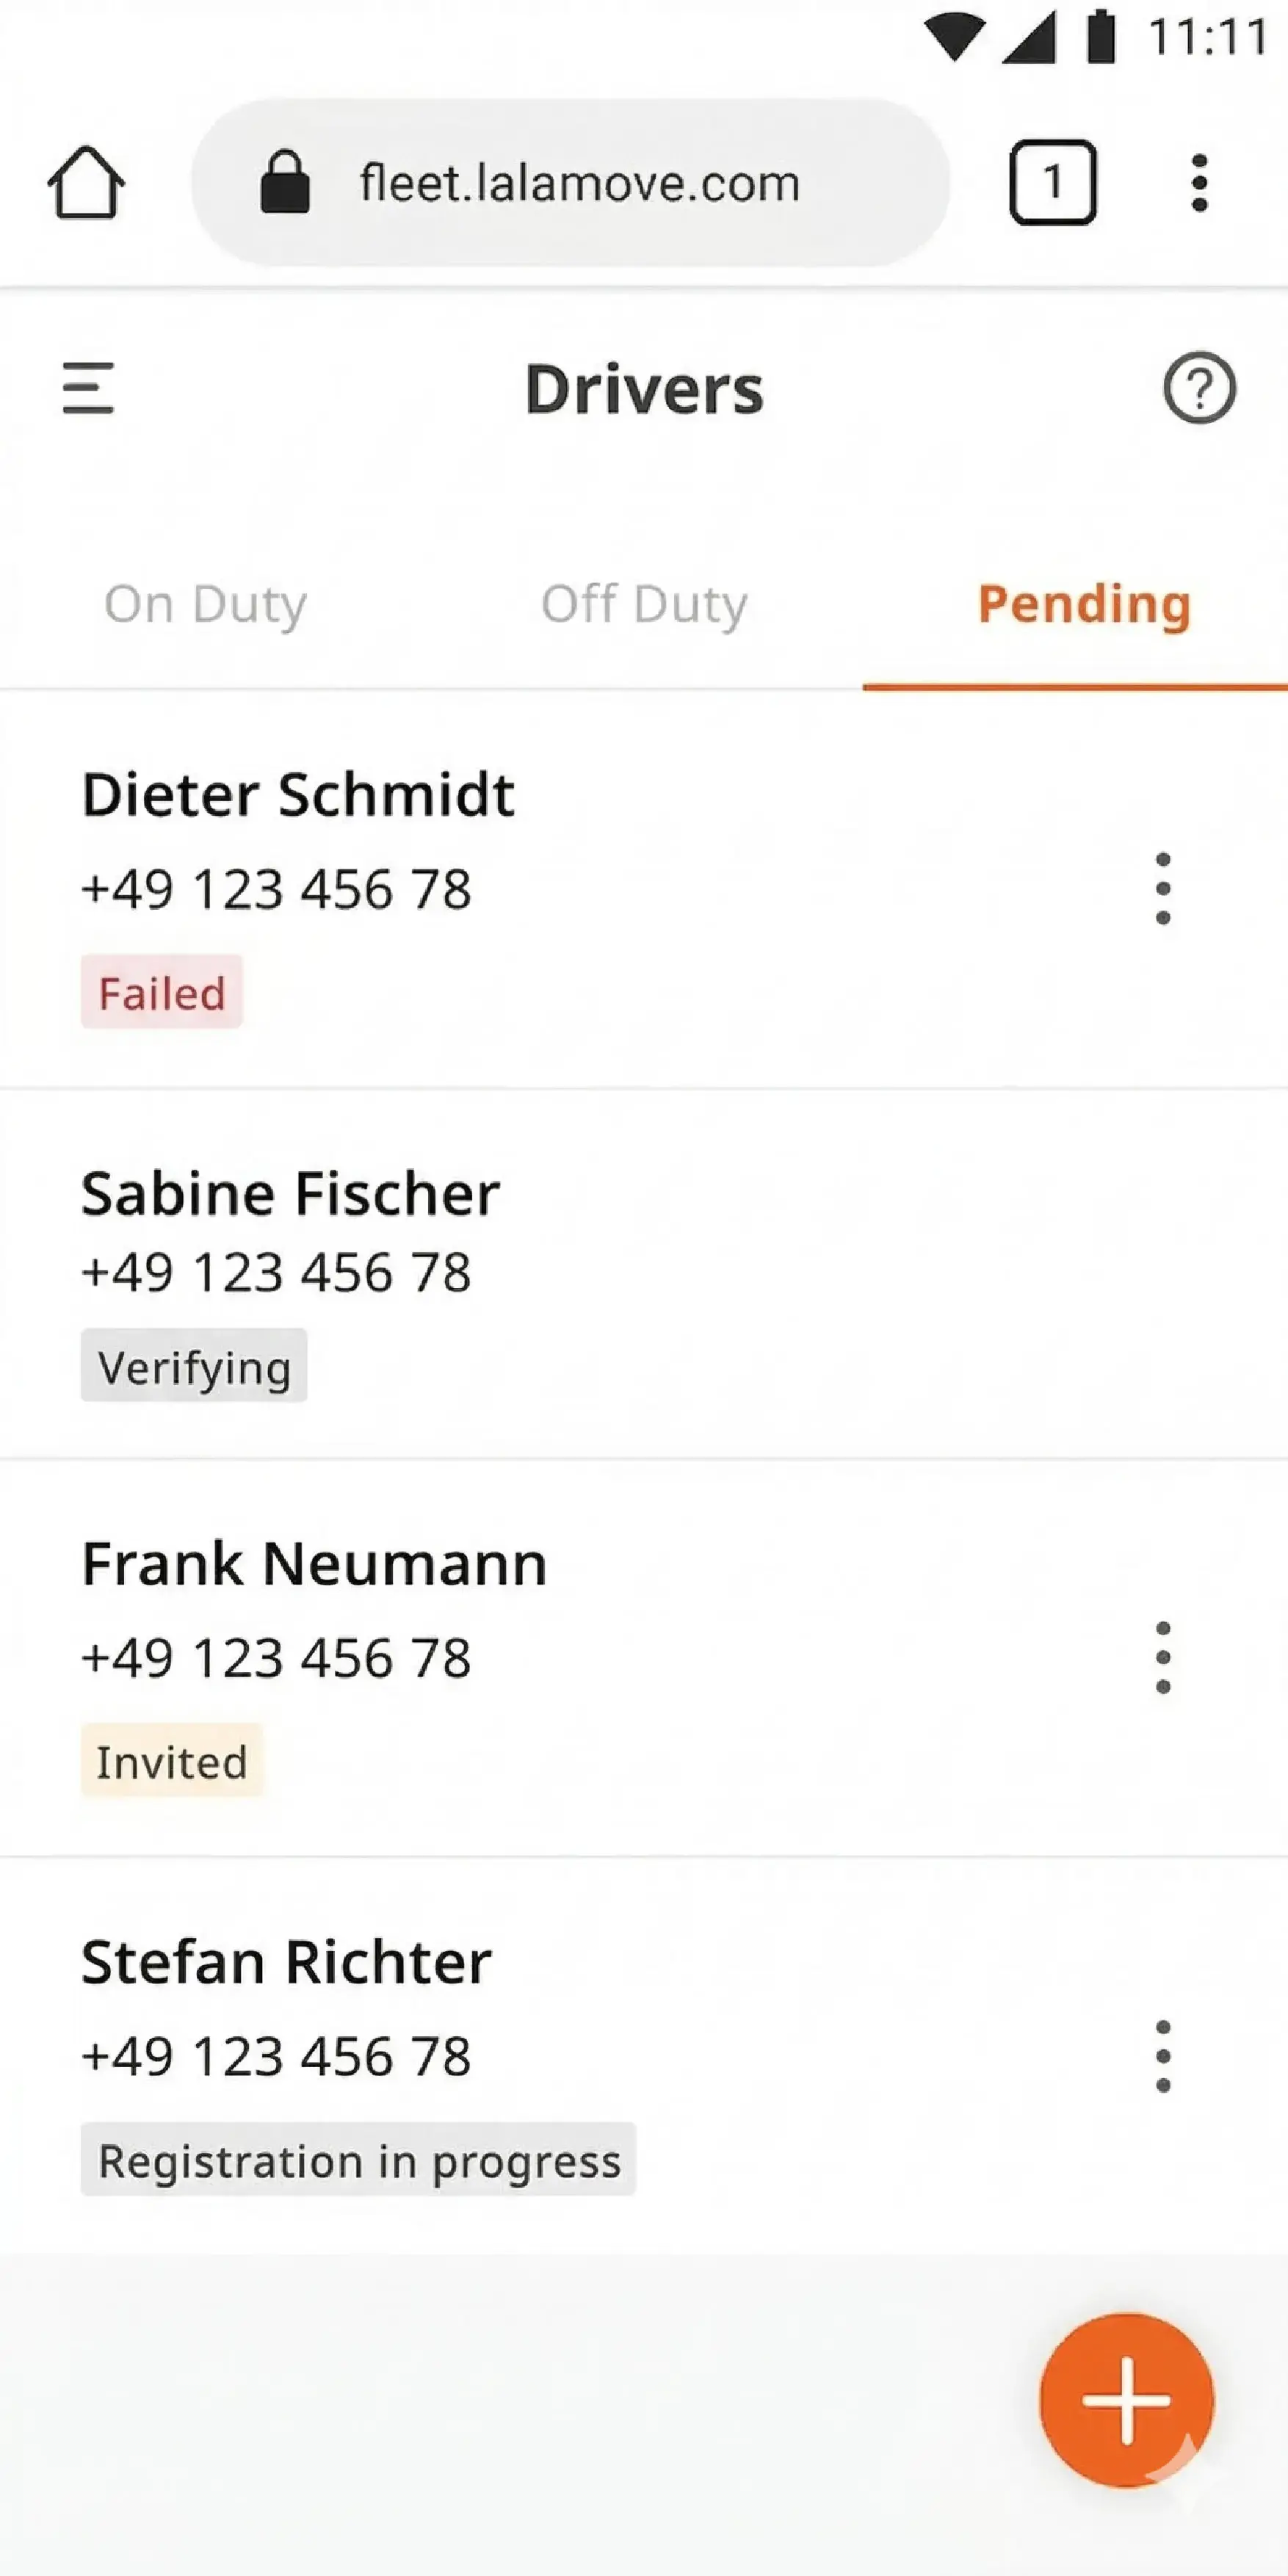This screenshot has width=1288, height=2576.
Task: Switch to the On Duty tab
Action: click(x=206, y=604)
